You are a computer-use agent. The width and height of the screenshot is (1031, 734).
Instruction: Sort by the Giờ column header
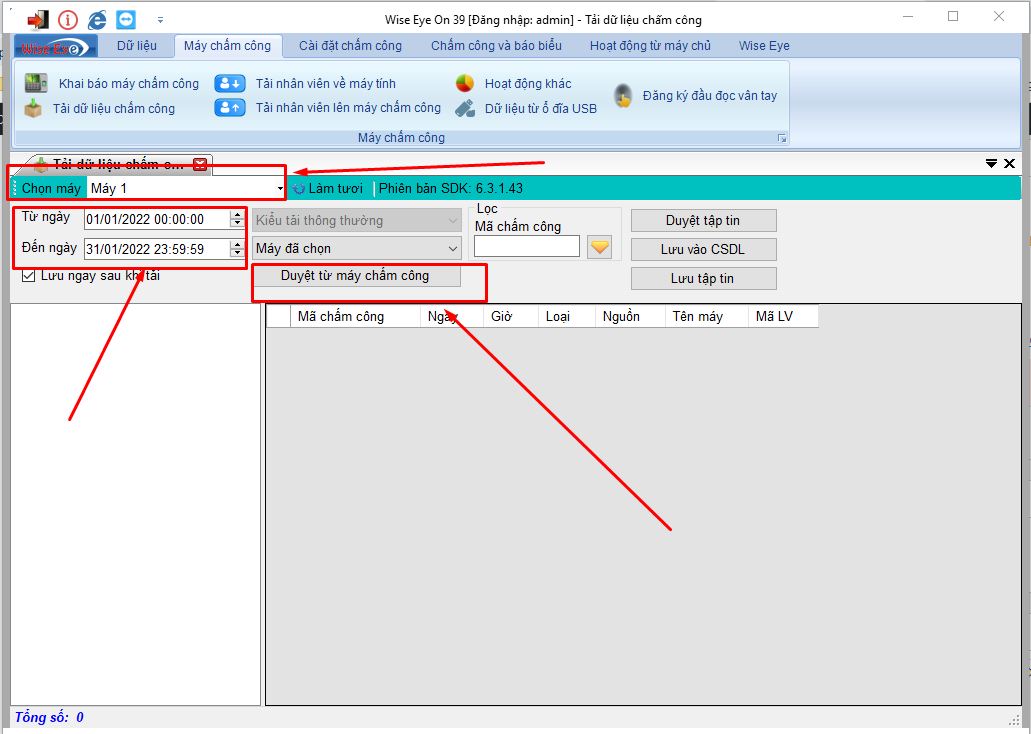511,316
